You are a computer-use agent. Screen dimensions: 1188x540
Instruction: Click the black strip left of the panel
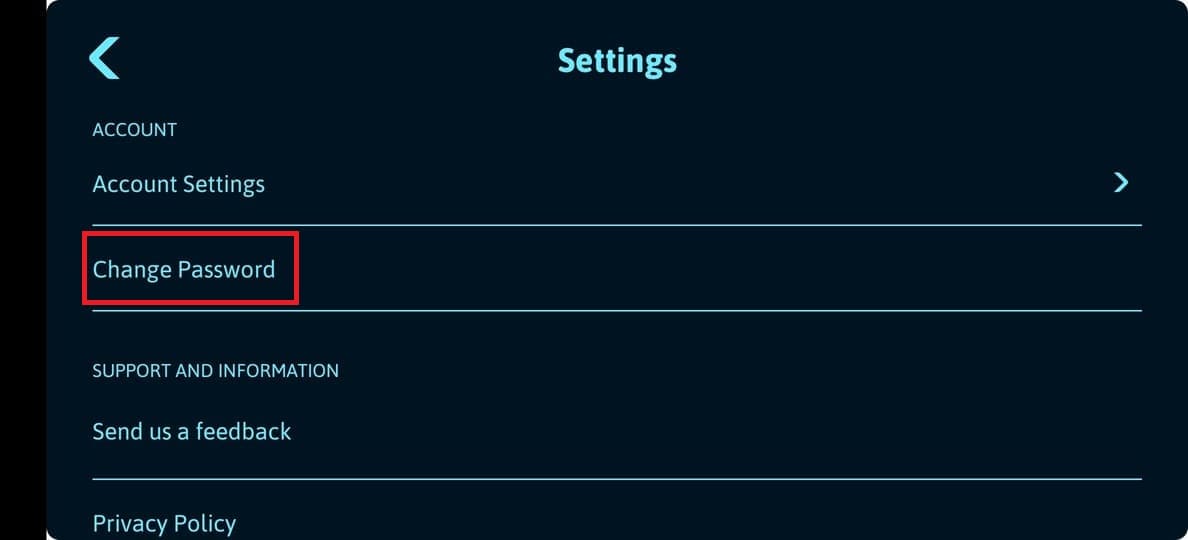pyautogui.click(x=22, y=270)
